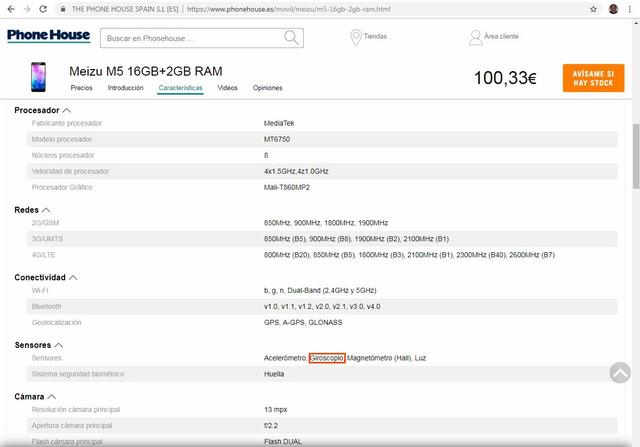Click the Sistema seguridad biométrico label
The width and height of the screenshot is (640, 447).
click(x=78, y=374)
